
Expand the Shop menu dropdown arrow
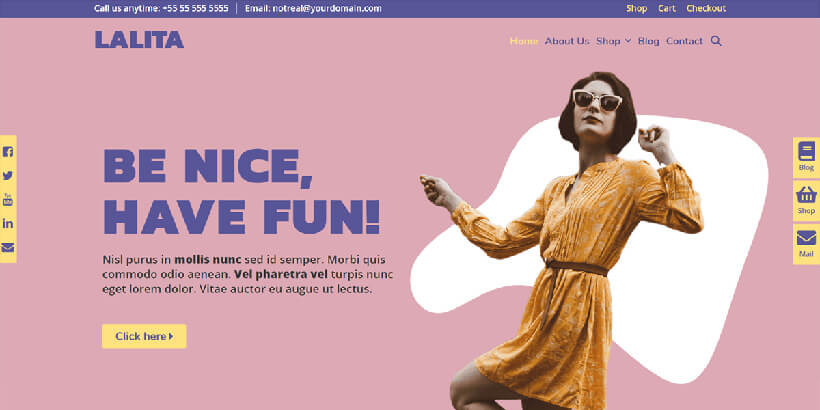click(628, 41)
